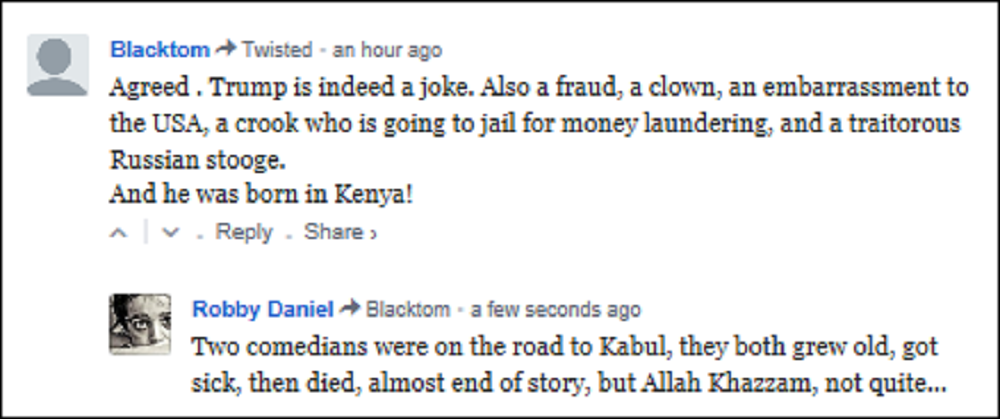This screenshot has height=419, width=1000.
Task: Visit Robby Daniel's profile name
Action: coord(263,309)
